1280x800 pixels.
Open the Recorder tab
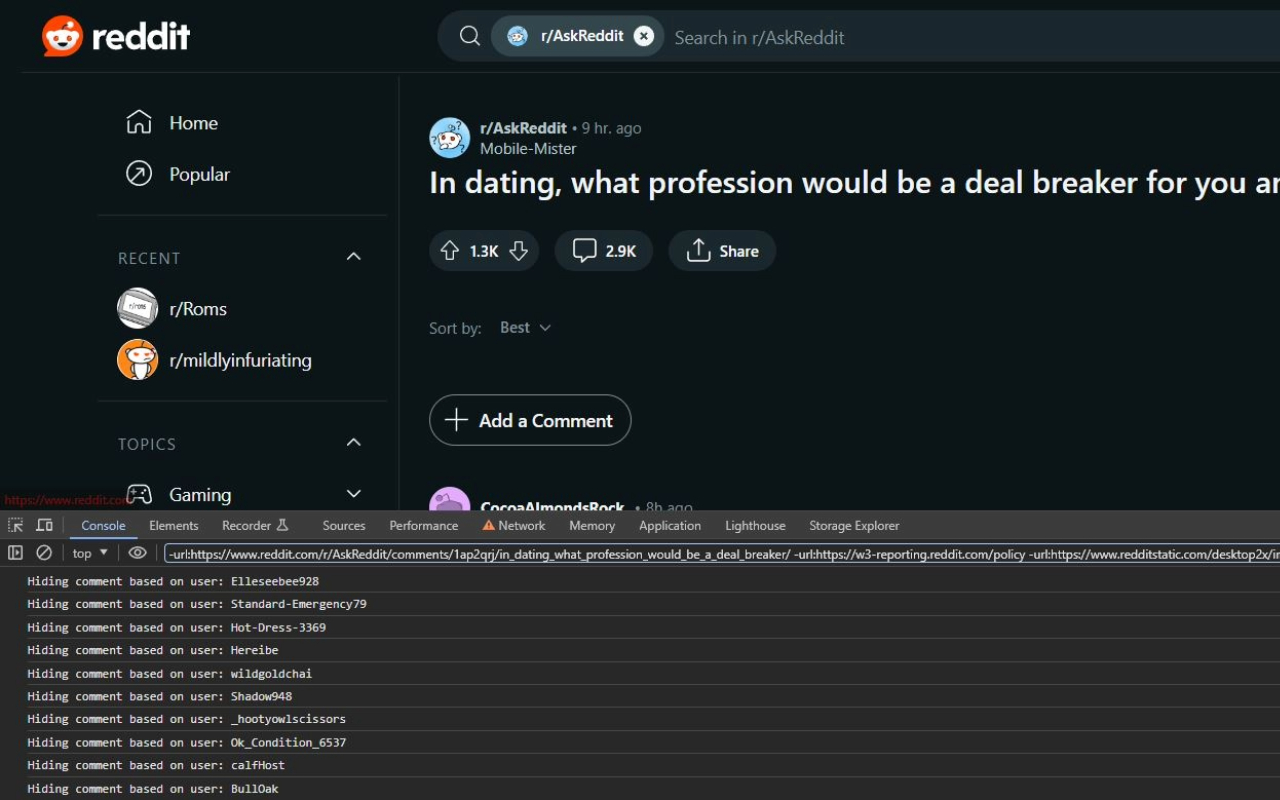tap(255, 525)
